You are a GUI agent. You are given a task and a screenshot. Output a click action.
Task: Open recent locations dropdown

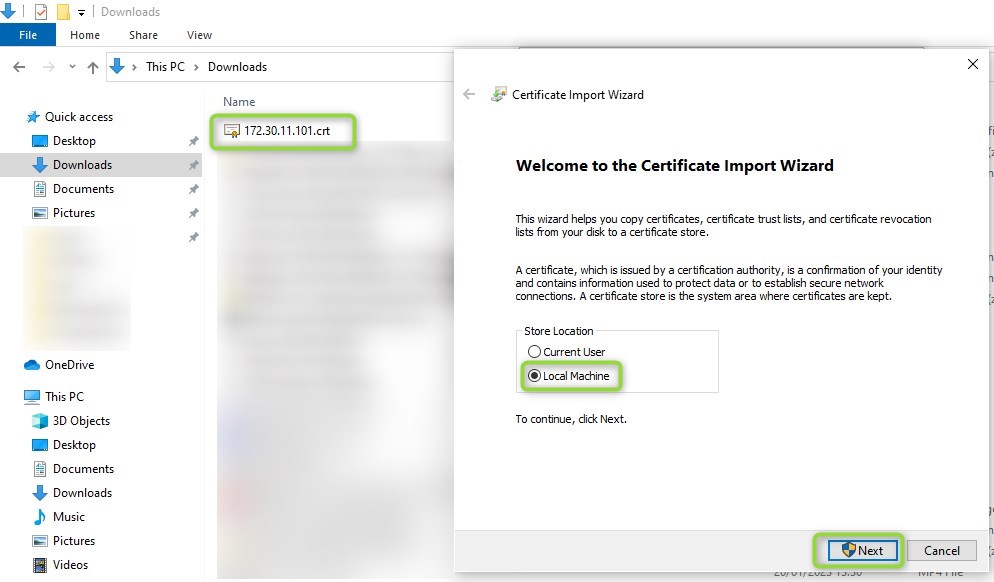click(x=72, y=67)
